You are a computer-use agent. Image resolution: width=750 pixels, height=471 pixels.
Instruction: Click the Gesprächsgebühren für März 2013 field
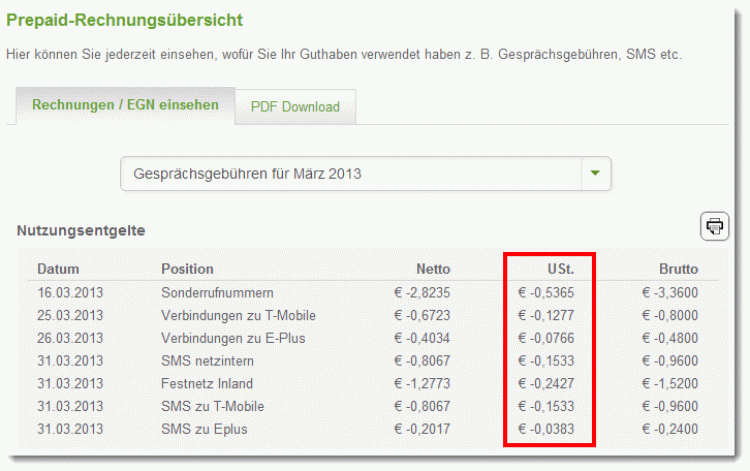[350, 173]
